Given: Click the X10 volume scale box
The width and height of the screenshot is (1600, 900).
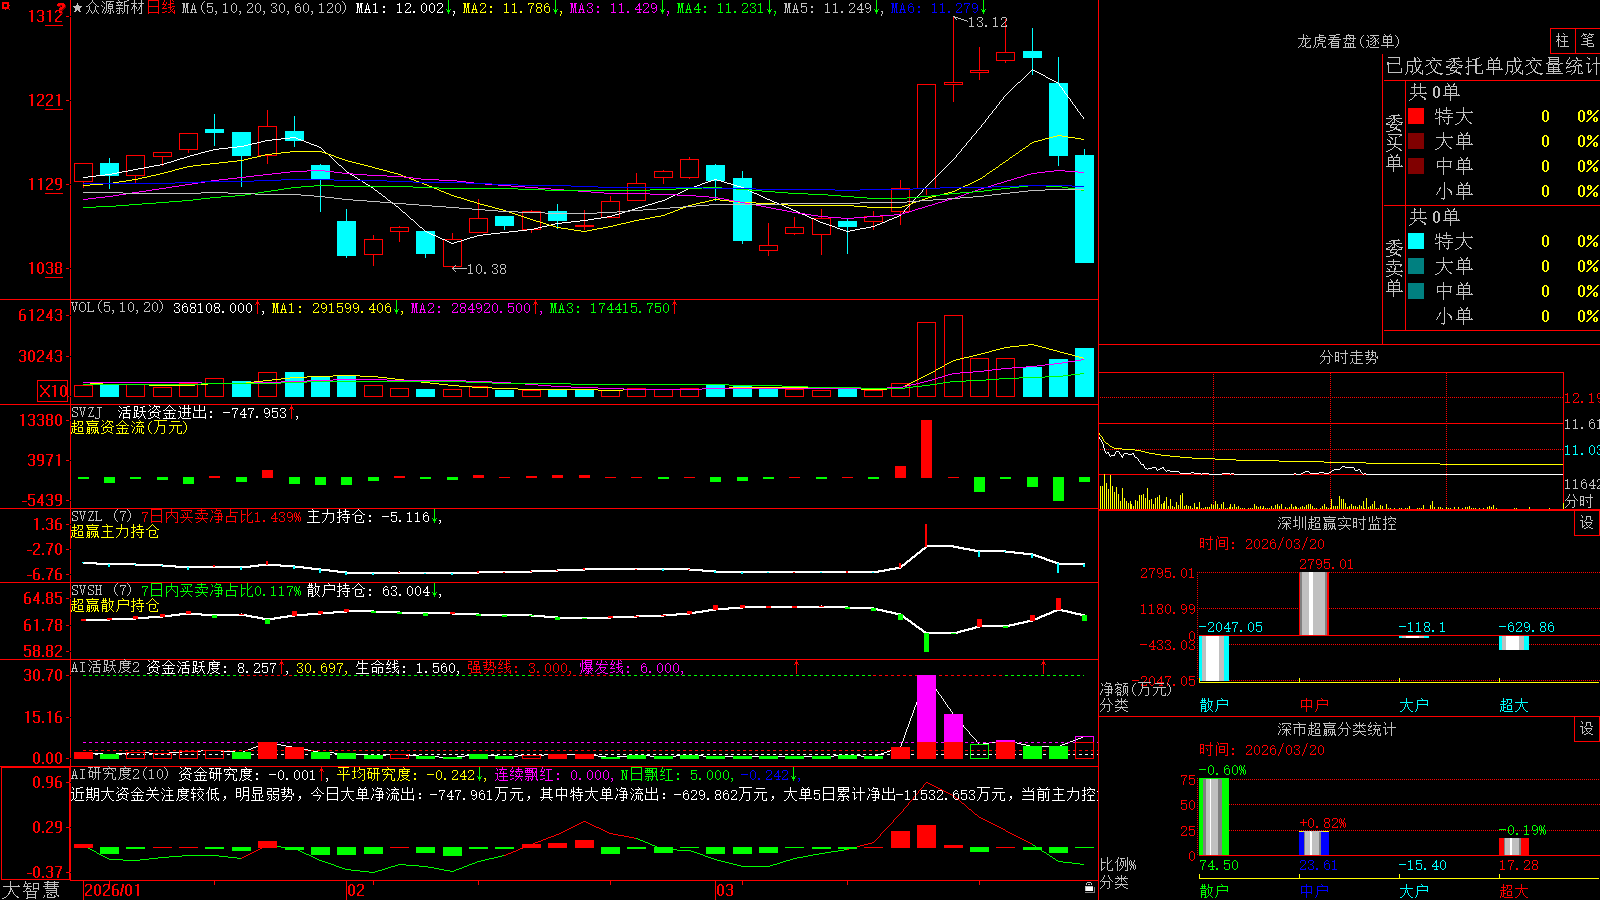Looking at the screenshot, I should pos(53,391).
